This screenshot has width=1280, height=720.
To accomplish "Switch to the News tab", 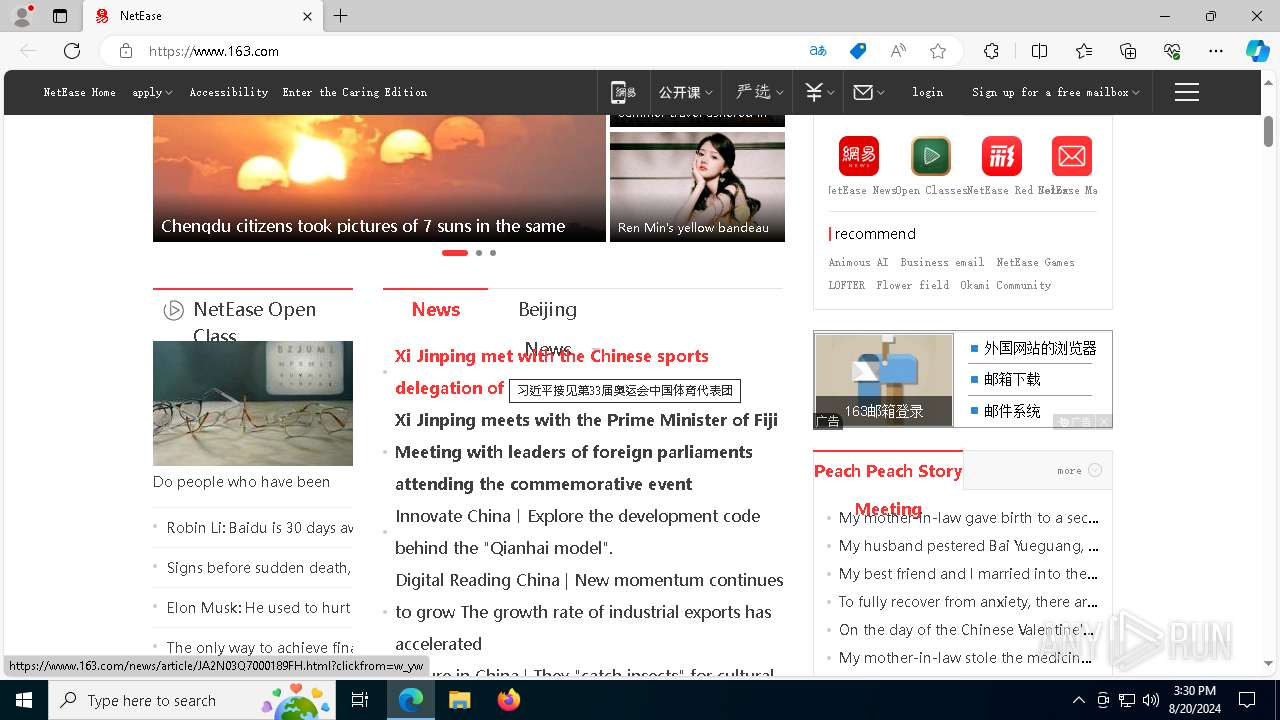I will [436, 309].
